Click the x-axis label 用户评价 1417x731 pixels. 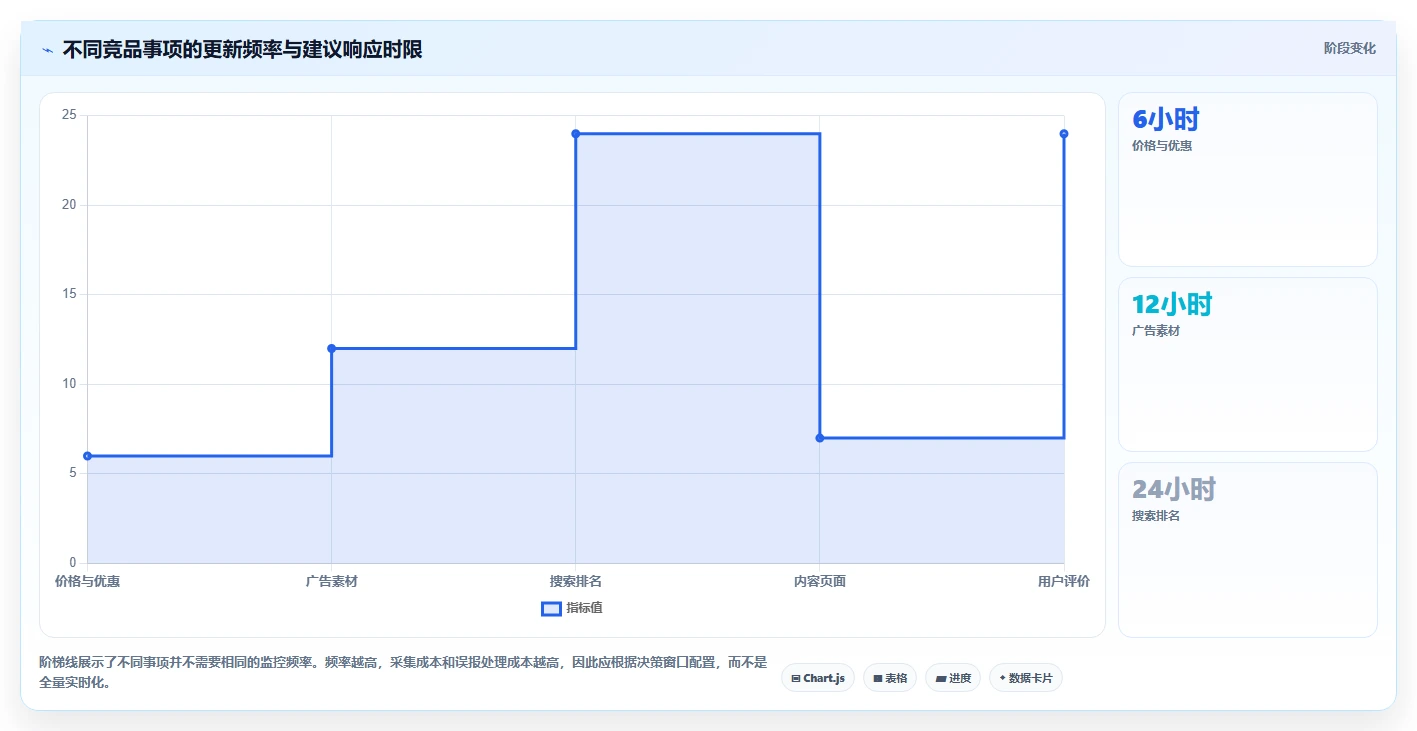coord(1064,581)
